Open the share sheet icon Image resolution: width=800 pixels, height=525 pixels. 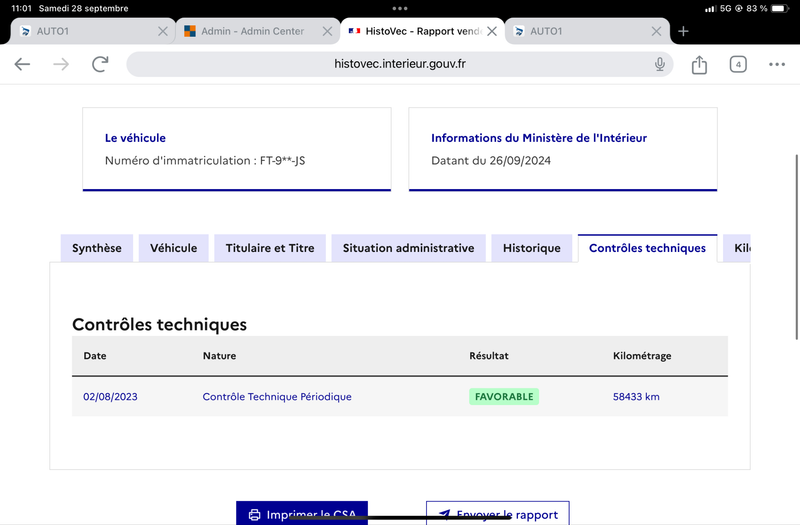pos(699,64)
